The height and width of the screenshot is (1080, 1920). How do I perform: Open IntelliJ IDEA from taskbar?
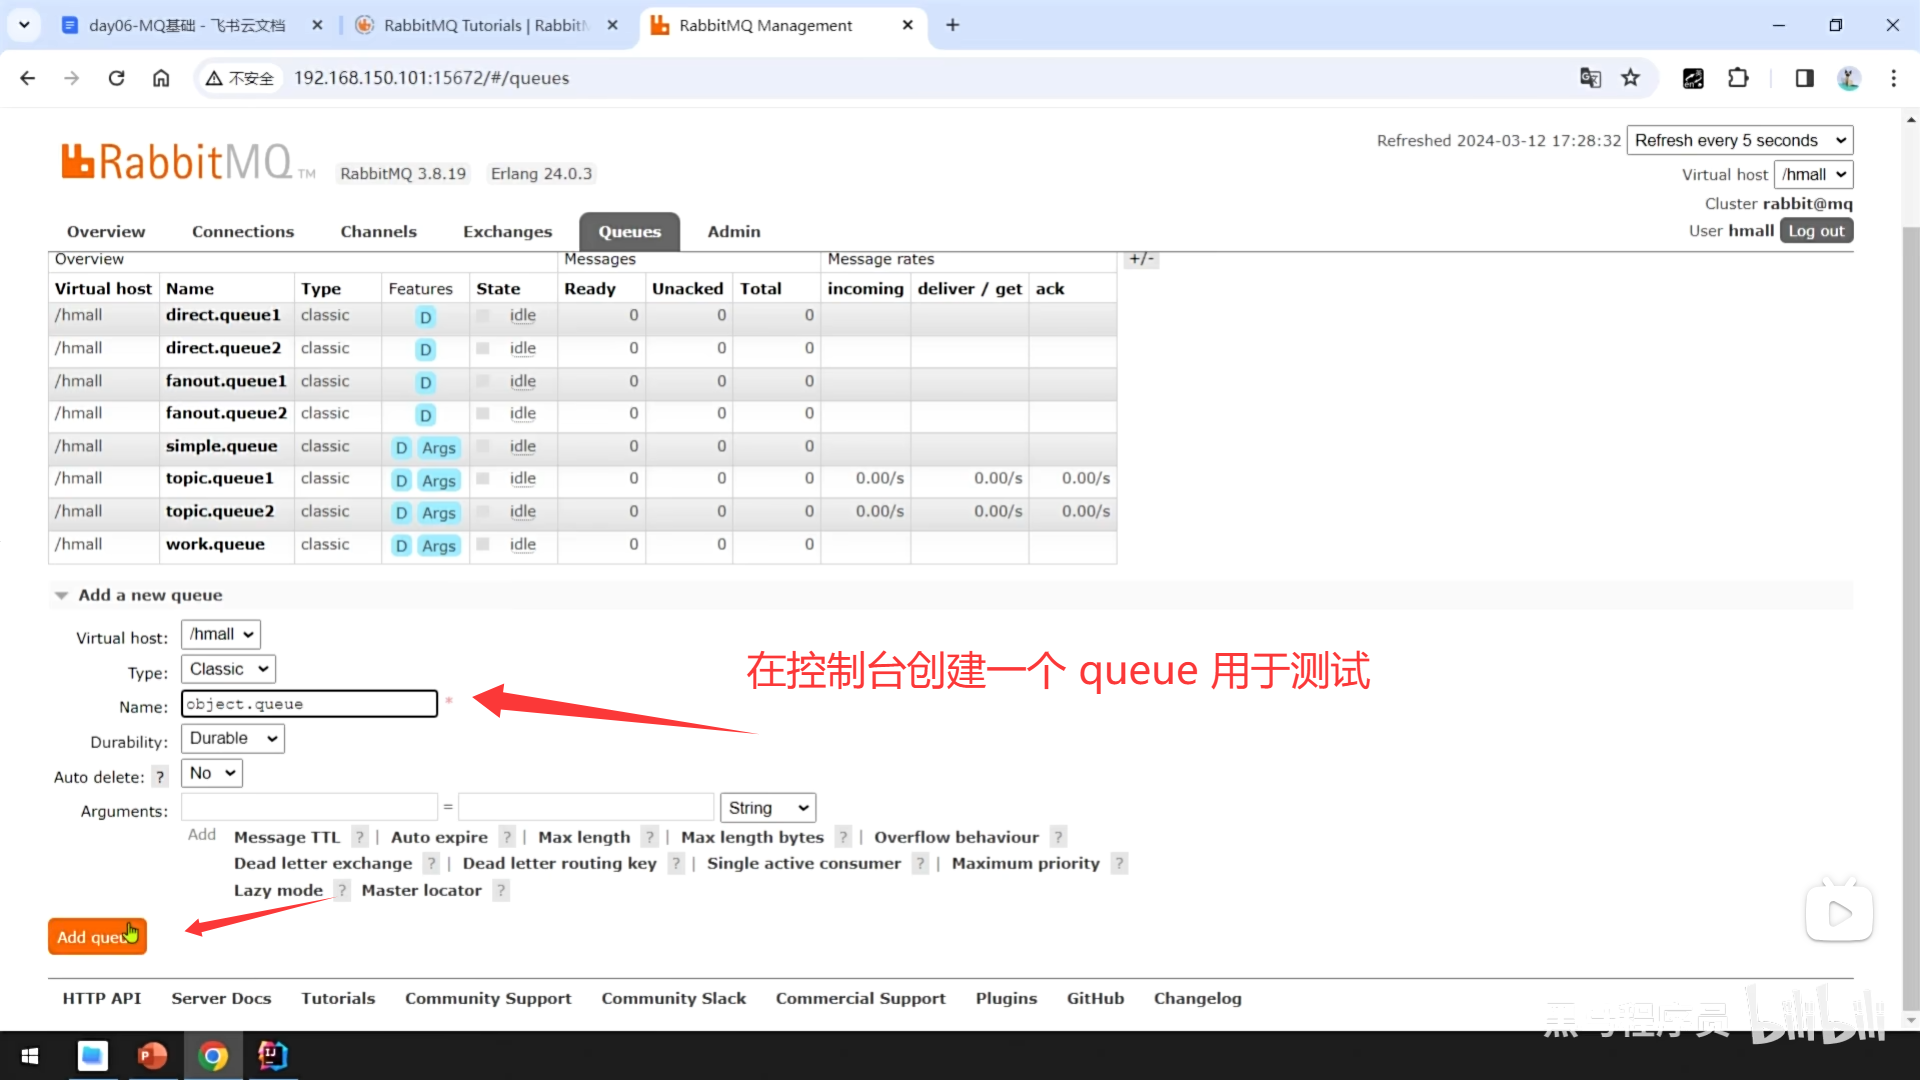(x=272, y=1056)
